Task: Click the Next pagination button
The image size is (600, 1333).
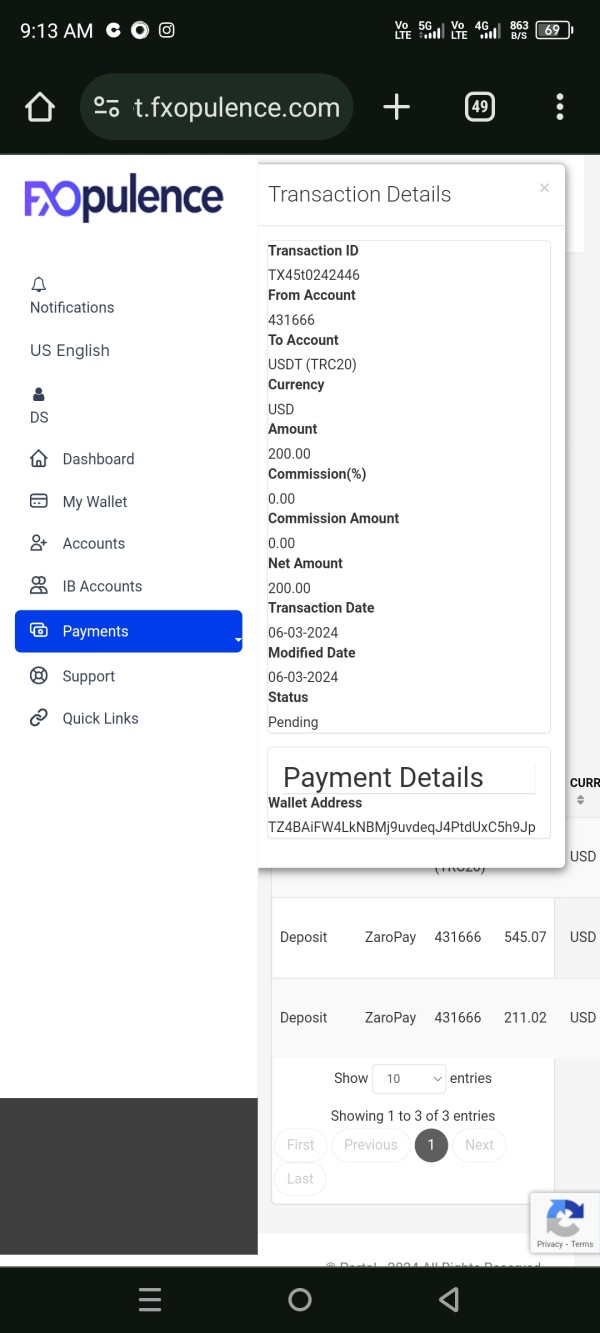Action: tap(479, 1145)
